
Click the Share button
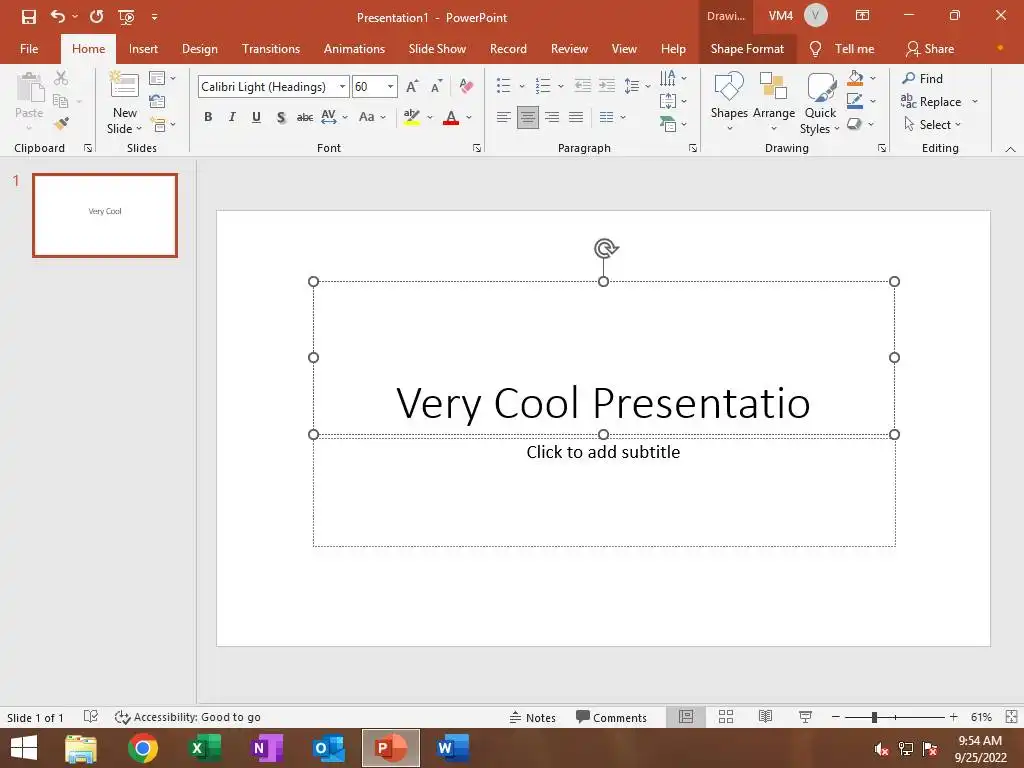click(929, 48)
